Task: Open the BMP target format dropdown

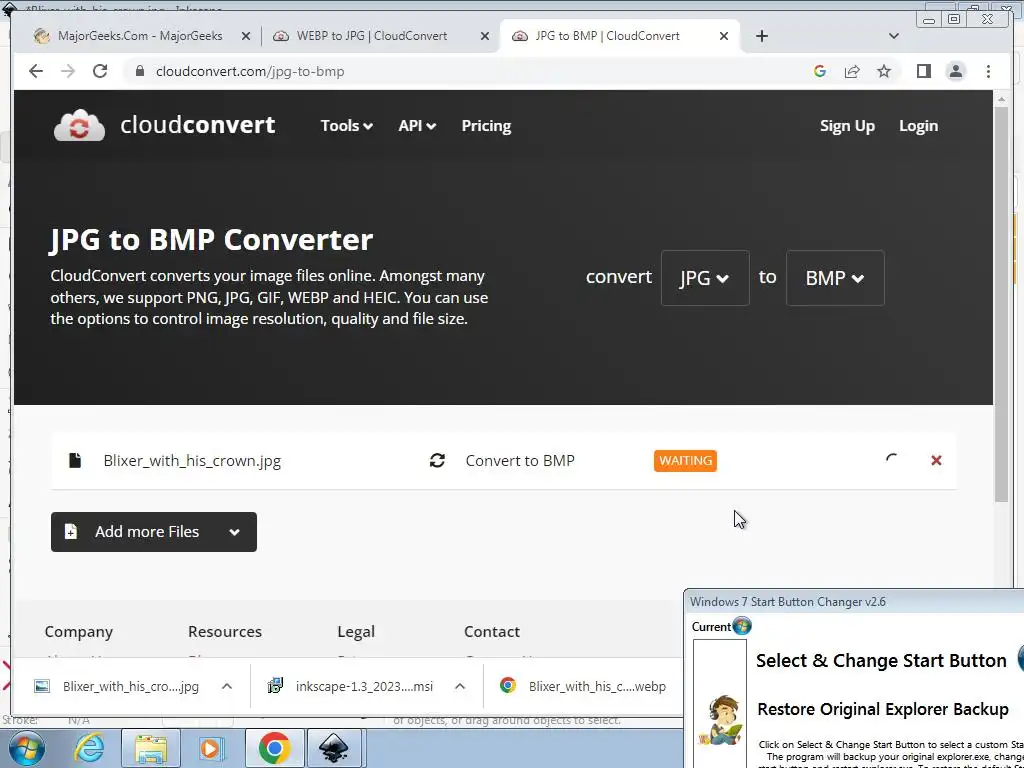Action: coord(835,278)
